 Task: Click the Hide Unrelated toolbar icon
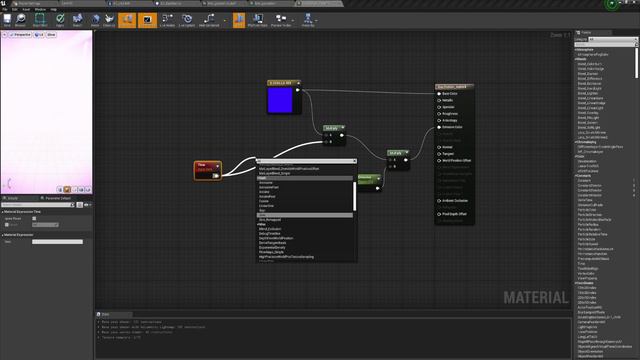pos(209,20)
